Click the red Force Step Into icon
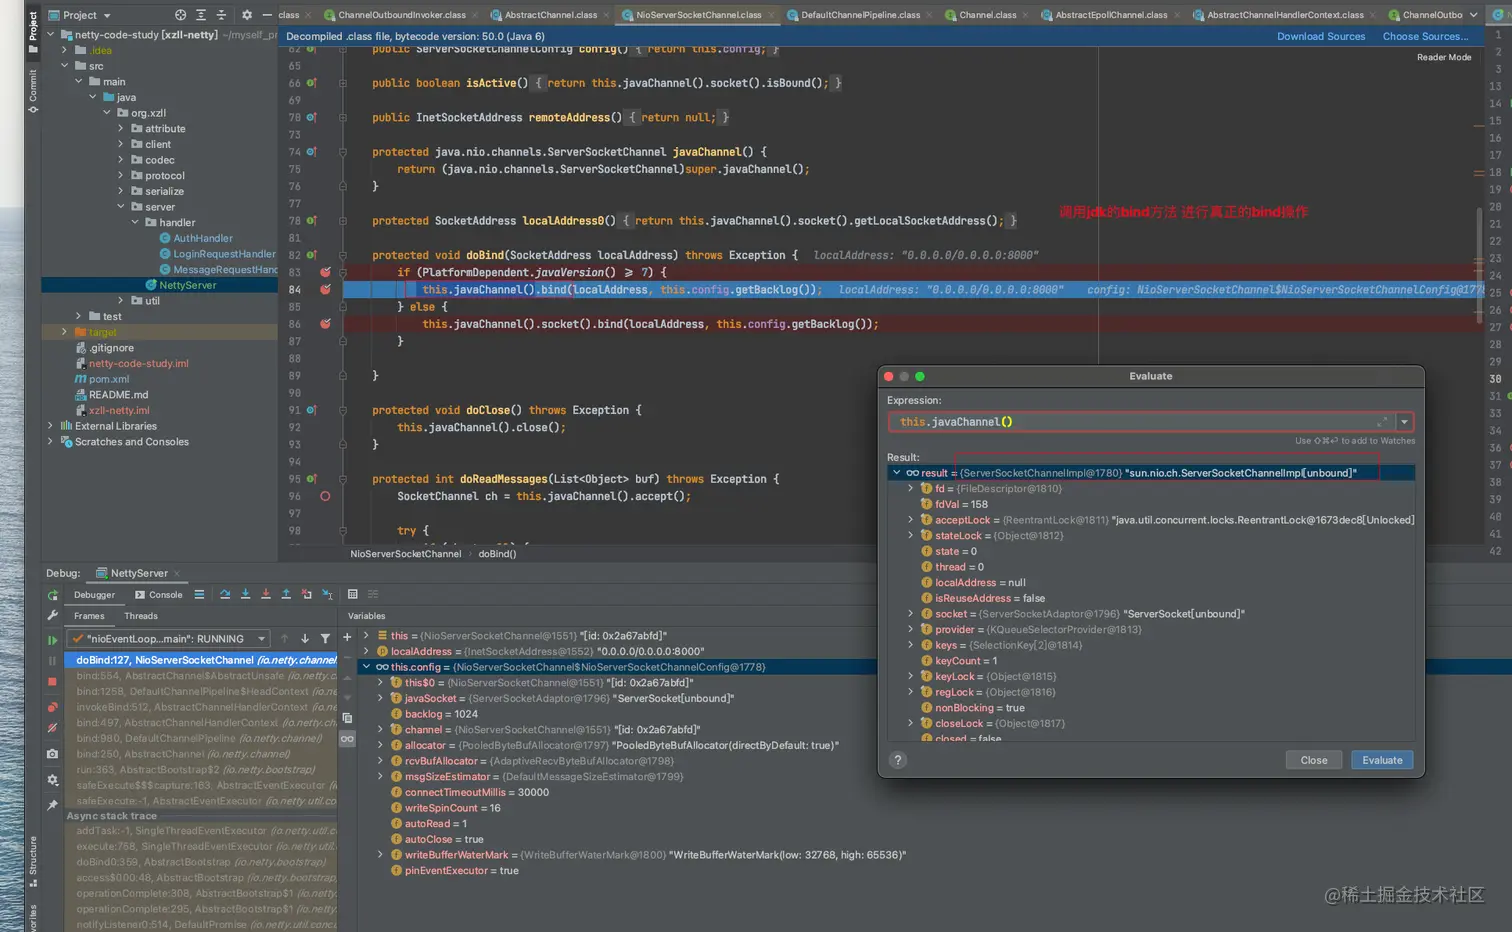Viewport: 1512px width, 932px height. coord(265,594)
